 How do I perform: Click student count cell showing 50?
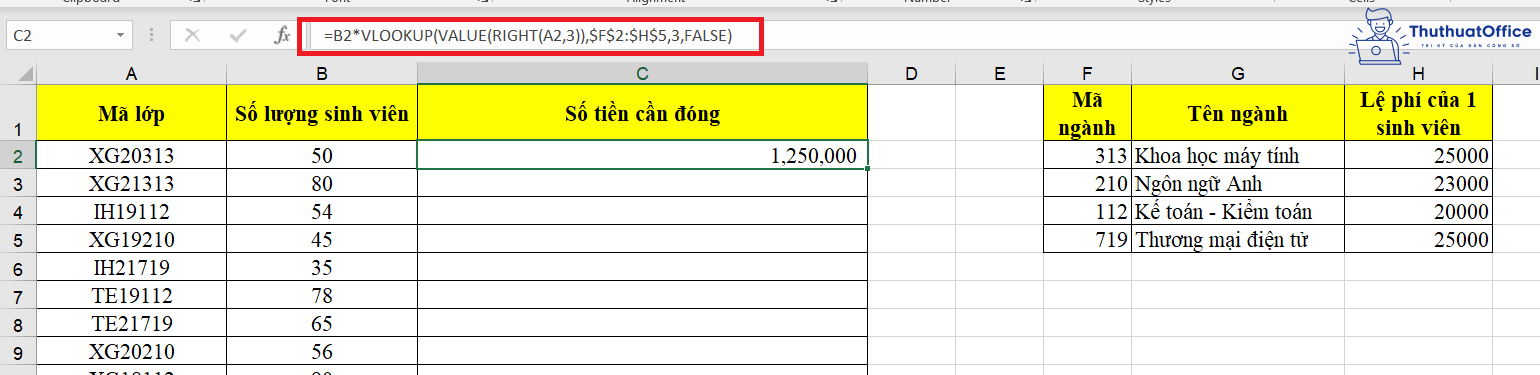tap(321, 155)
